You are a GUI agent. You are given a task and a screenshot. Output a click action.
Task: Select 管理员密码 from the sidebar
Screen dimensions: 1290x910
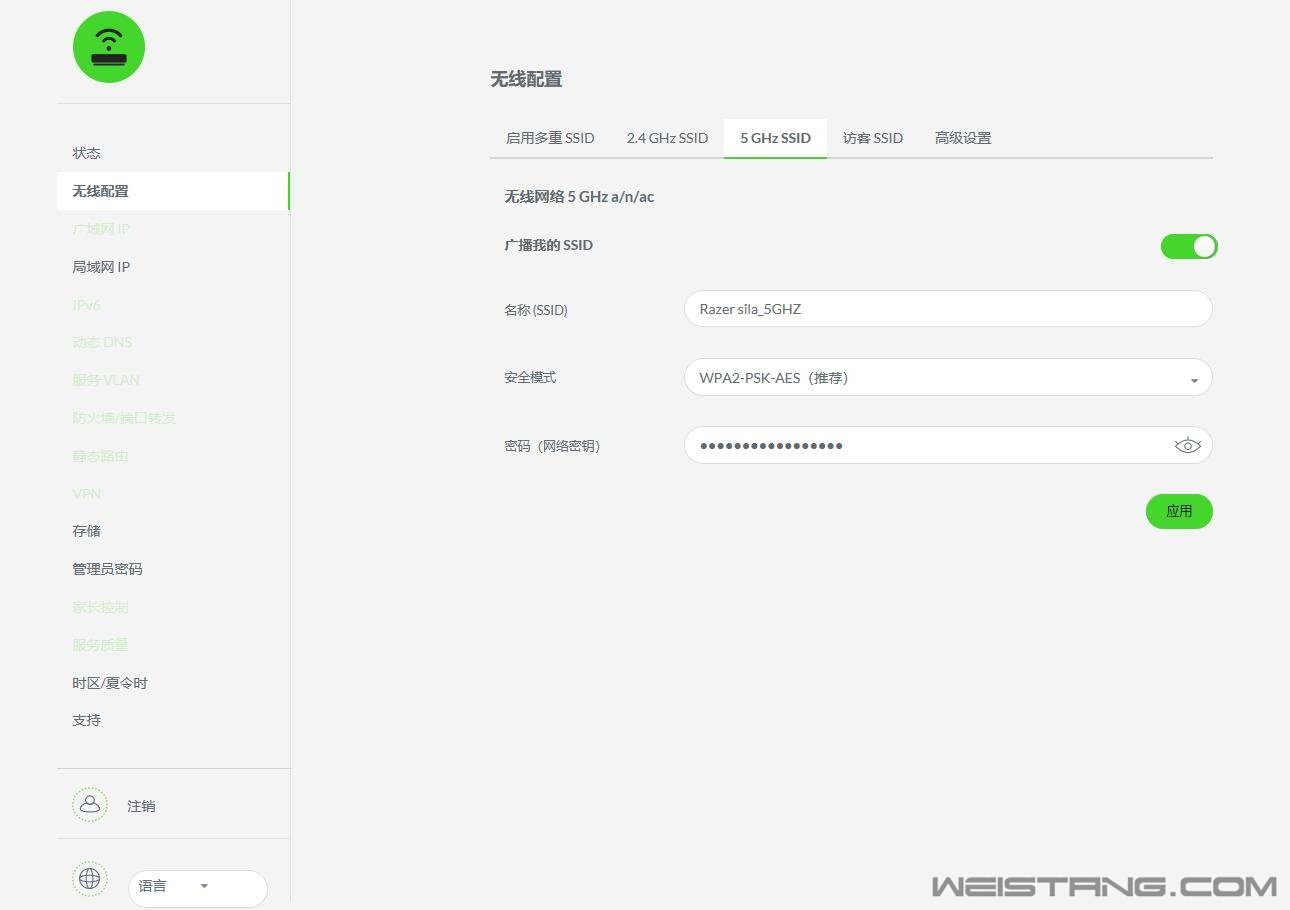tap(107, 569)
